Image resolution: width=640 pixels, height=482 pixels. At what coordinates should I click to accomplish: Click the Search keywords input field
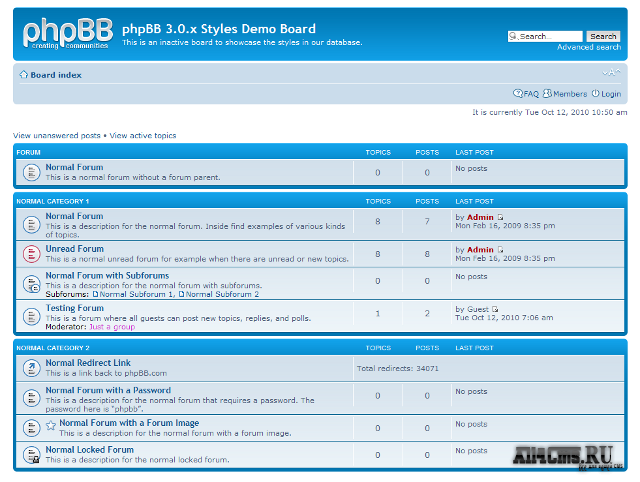(545, 36)
